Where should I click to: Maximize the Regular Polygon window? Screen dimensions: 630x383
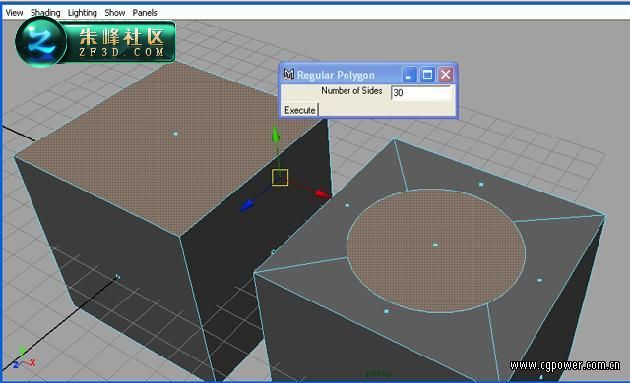(427, 75)
